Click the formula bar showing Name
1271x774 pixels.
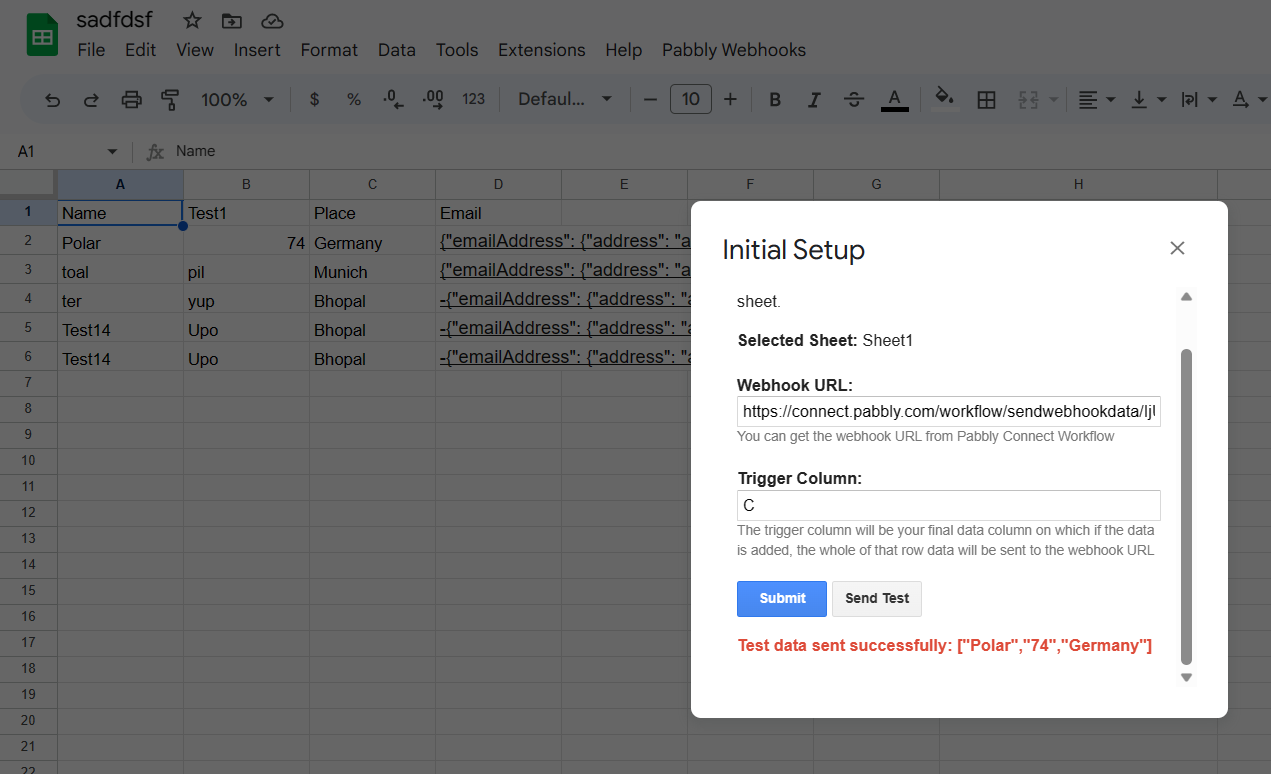point(720,151)
